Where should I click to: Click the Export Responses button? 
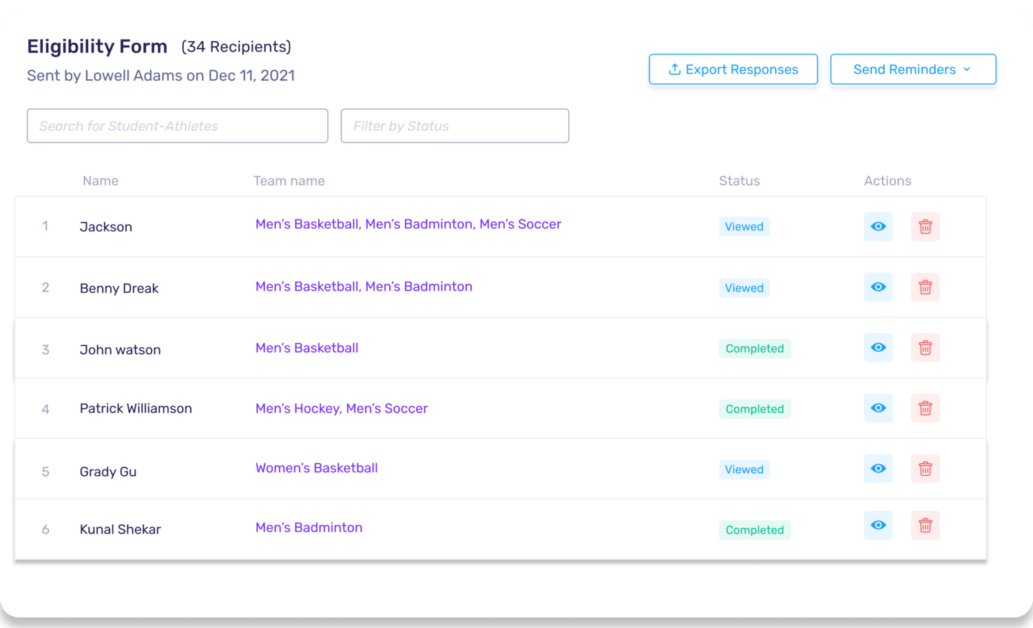pyautogui.click(x=733, y=69)
